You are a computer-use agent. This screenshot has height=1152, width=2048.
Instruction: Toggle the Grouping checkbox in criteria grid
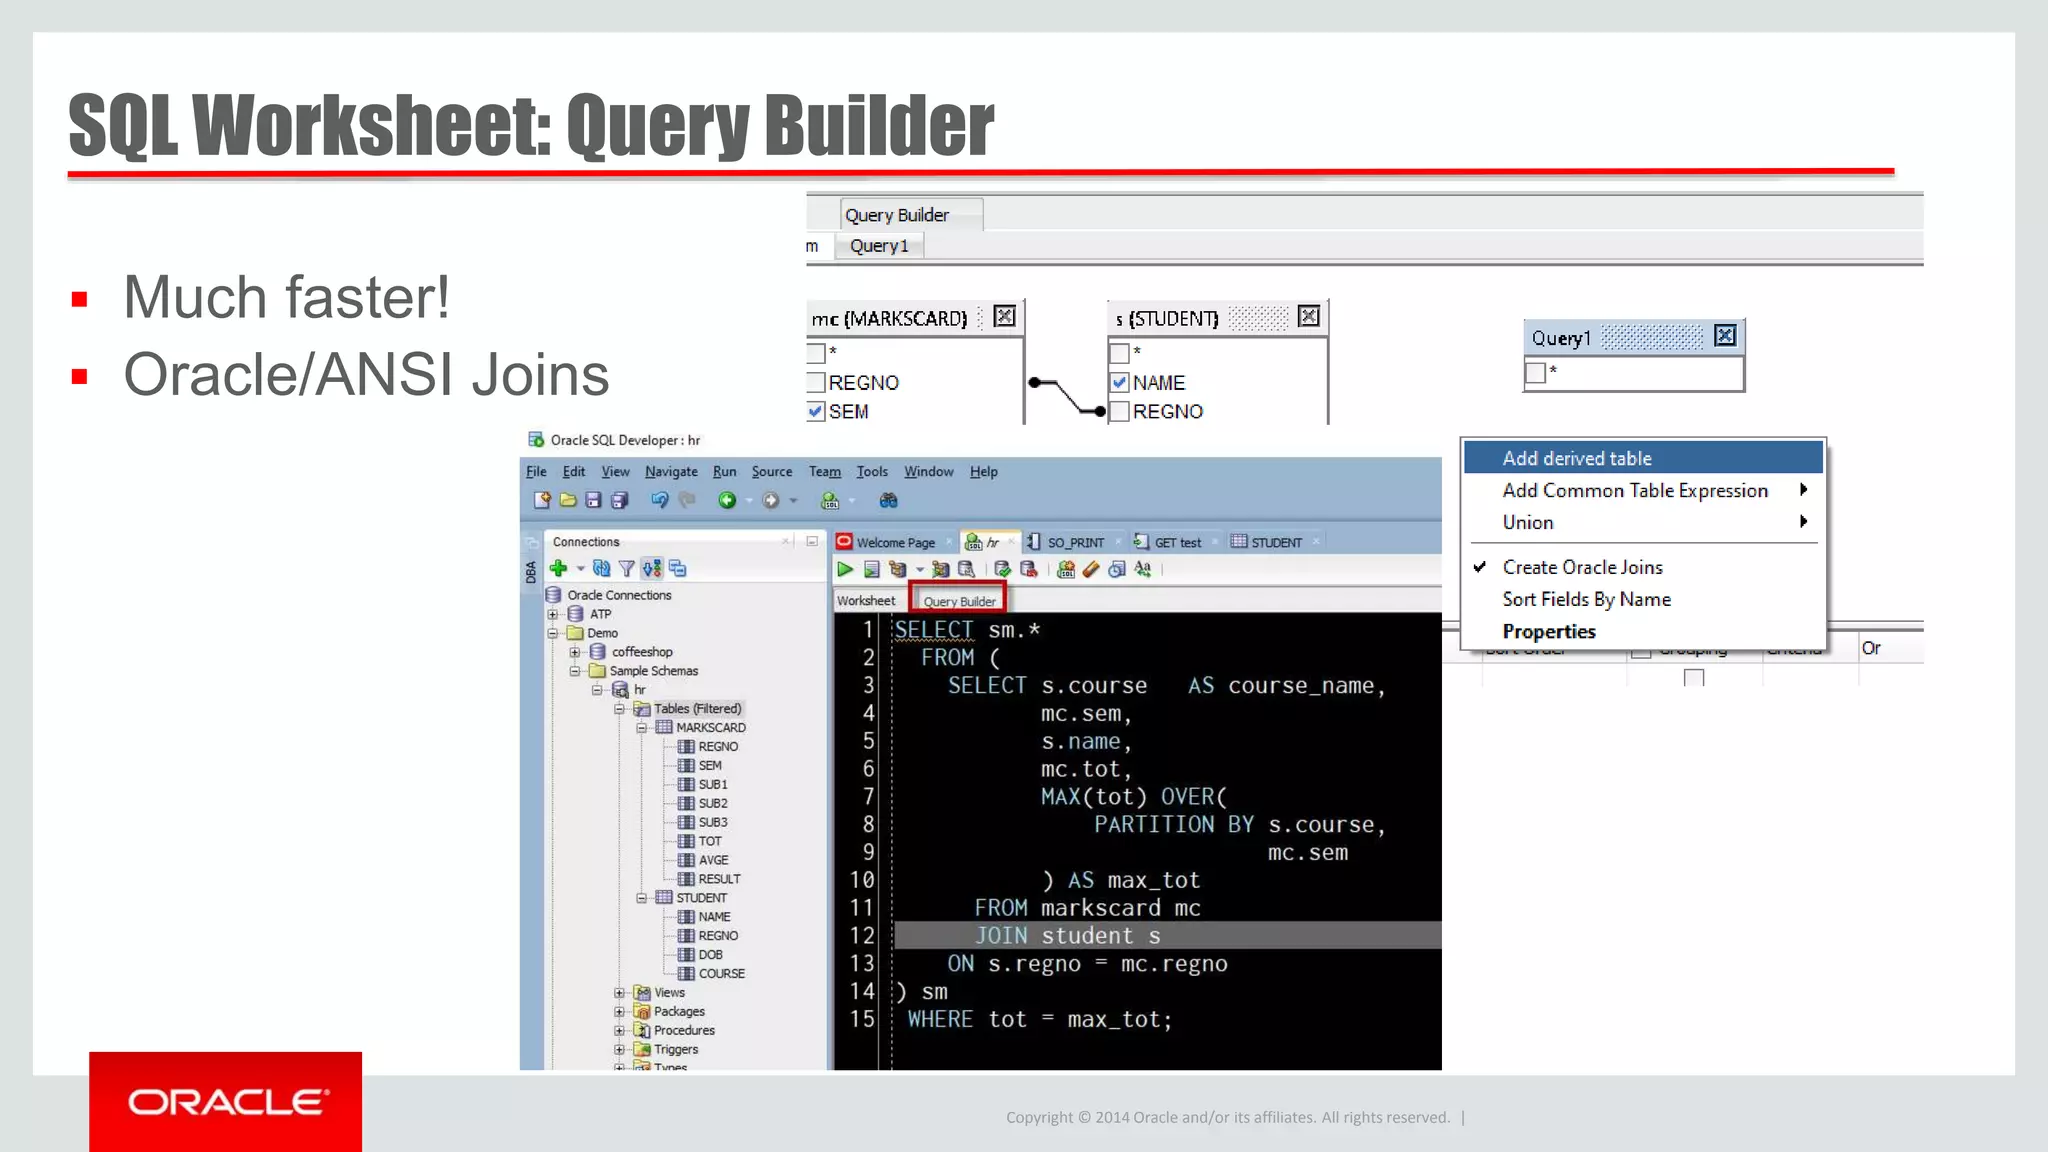pyautogui.click(x=1694, y=678)
